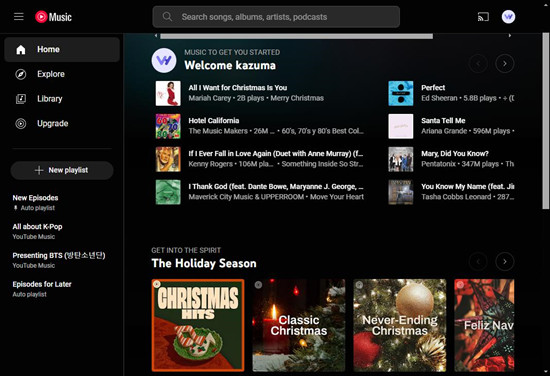Show previous Welcome kazuma songs
The image size is (550, 376).
(x=478, y=63)
